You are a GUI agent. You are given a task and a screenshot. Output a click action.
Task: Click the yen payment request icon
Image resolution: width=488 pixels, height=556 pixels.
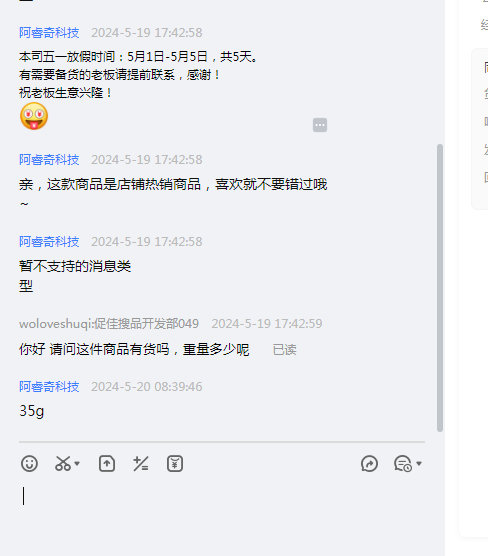coord(175,463)
